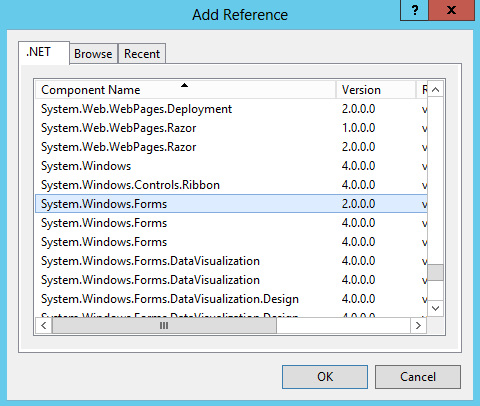Open the dialog help question mark
The height and width of the screenshot is (406, 480).
point(415,10)
